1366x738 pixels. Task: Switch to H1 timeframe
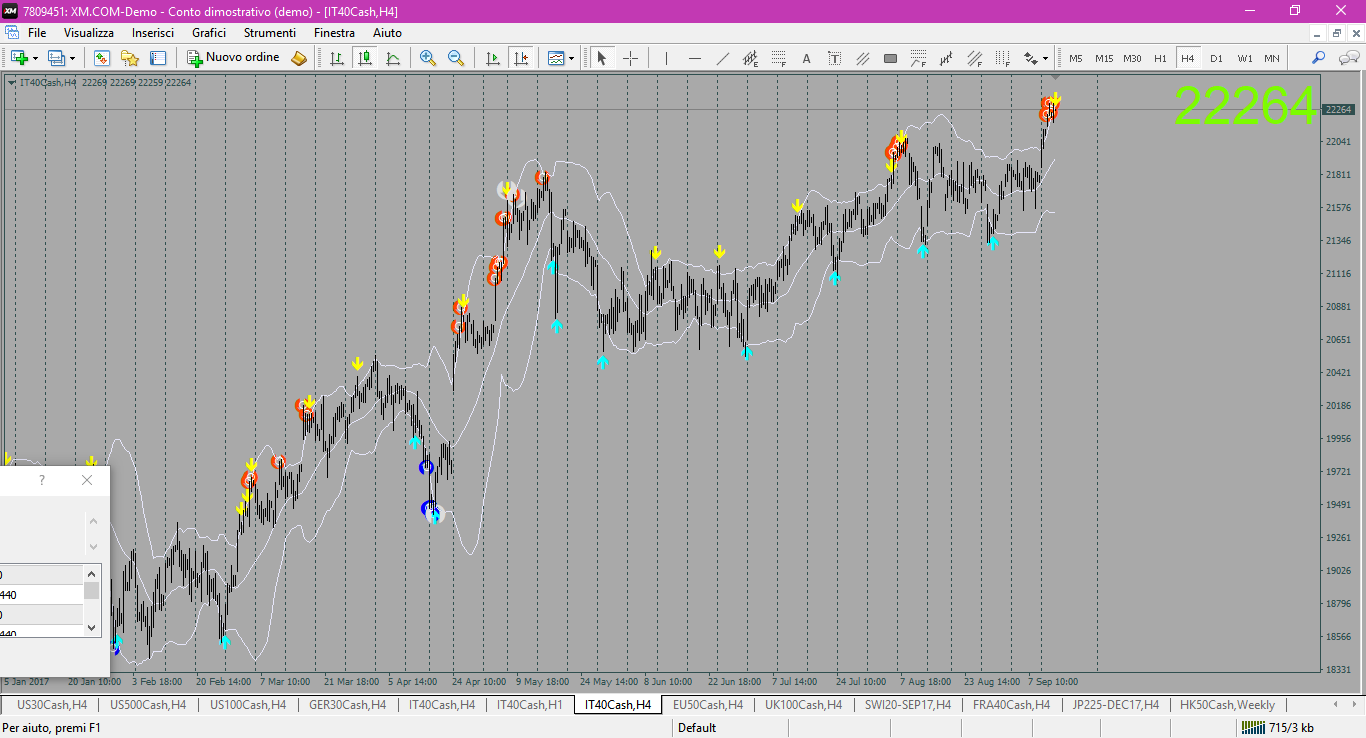(x=1160, y=58)
